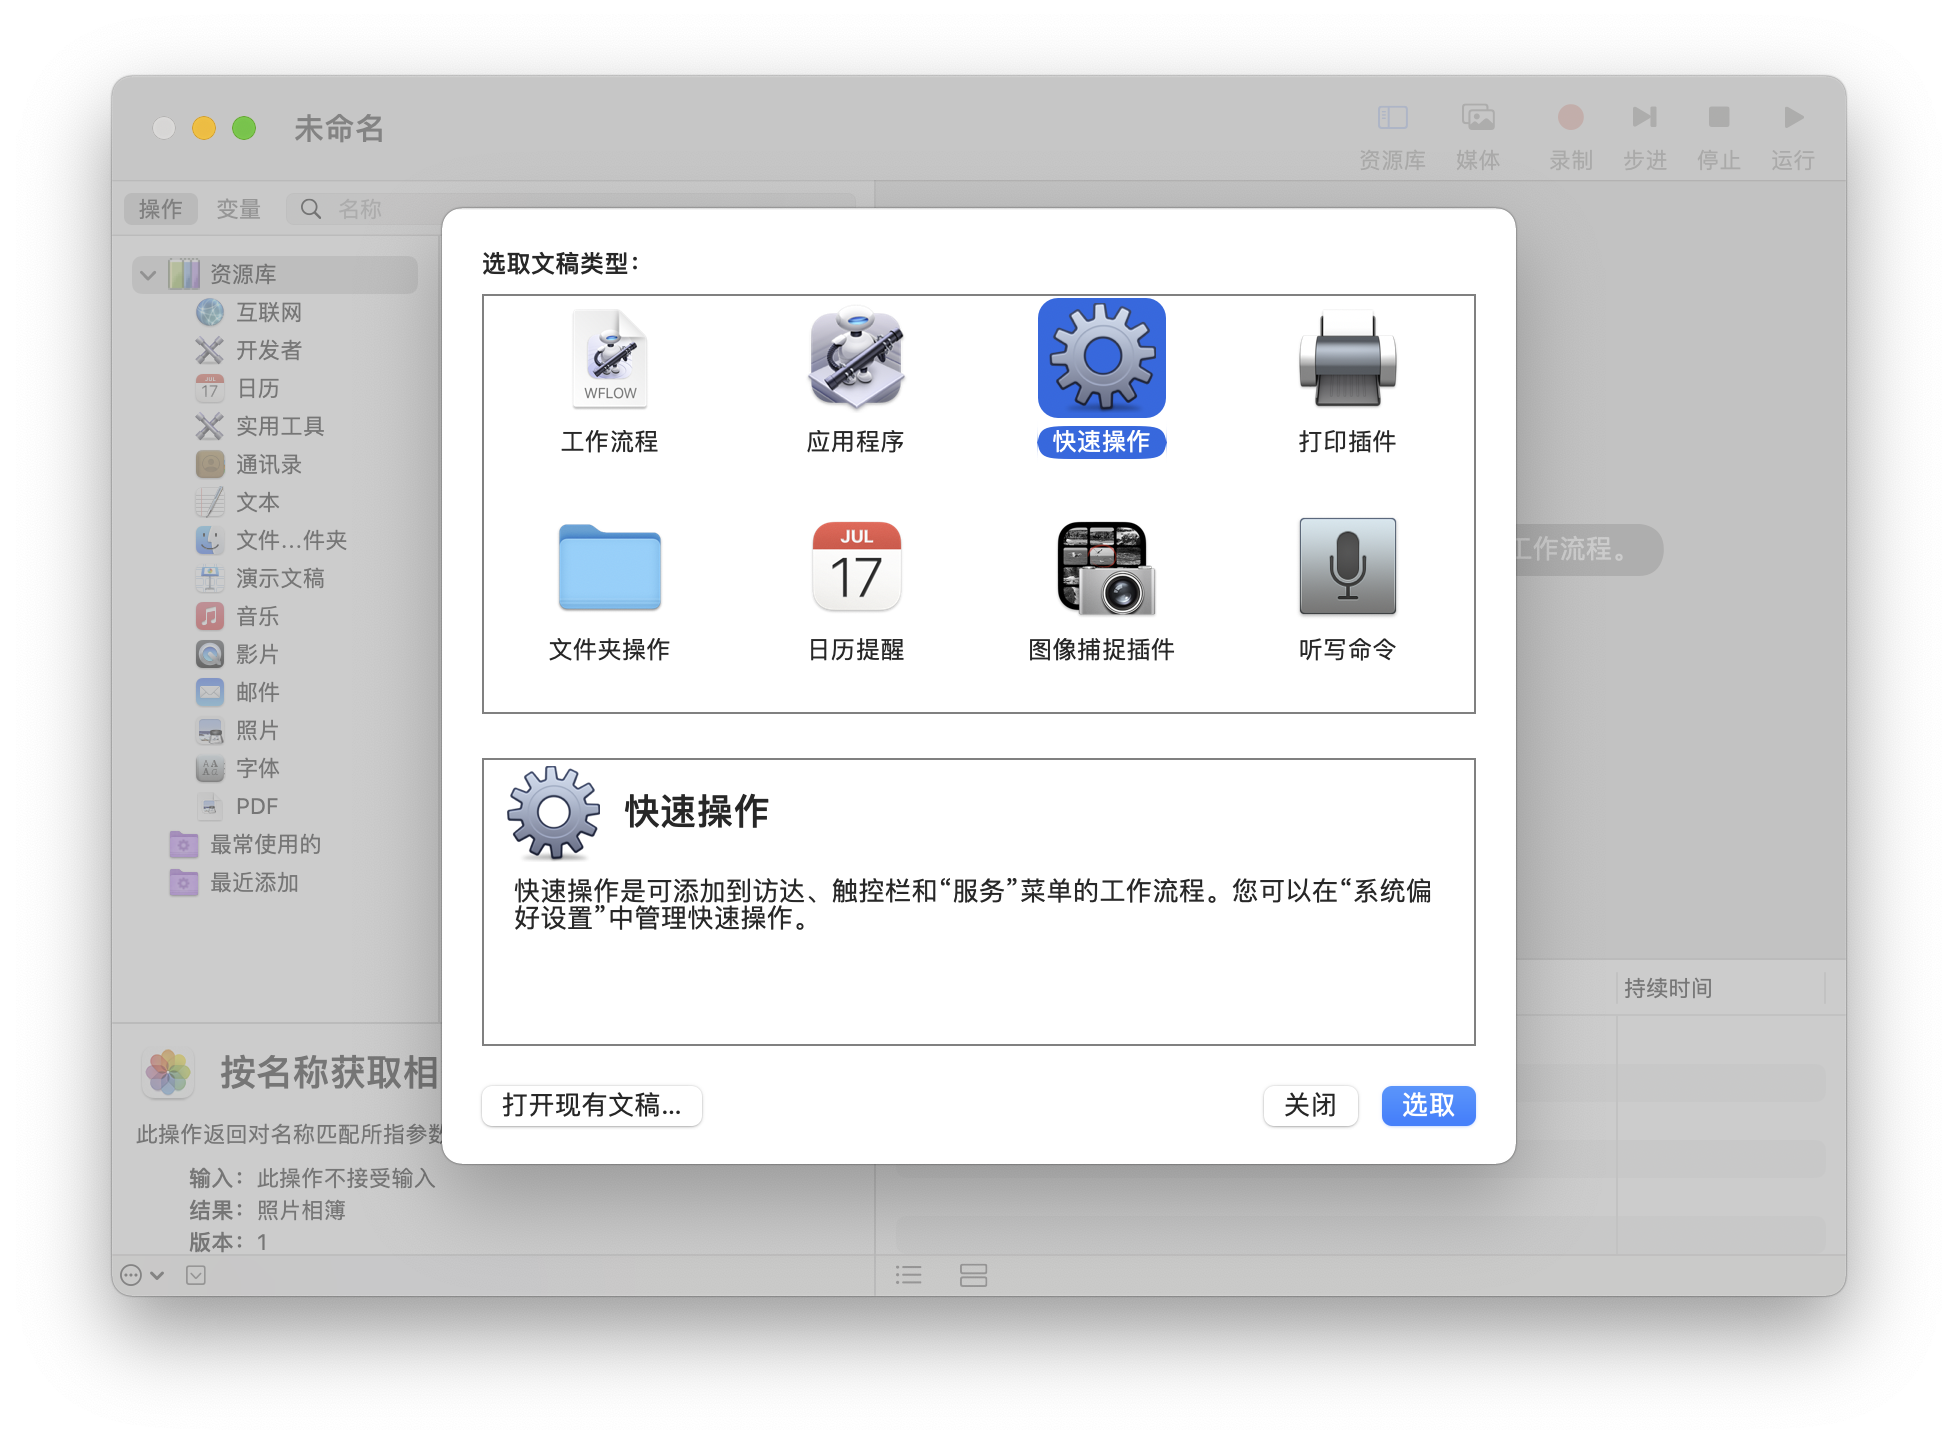This screenshot has width=1958, height=1444.
Task: Switch to the 操作 tab
Action: pyautogui.click(x=160, y=209)
